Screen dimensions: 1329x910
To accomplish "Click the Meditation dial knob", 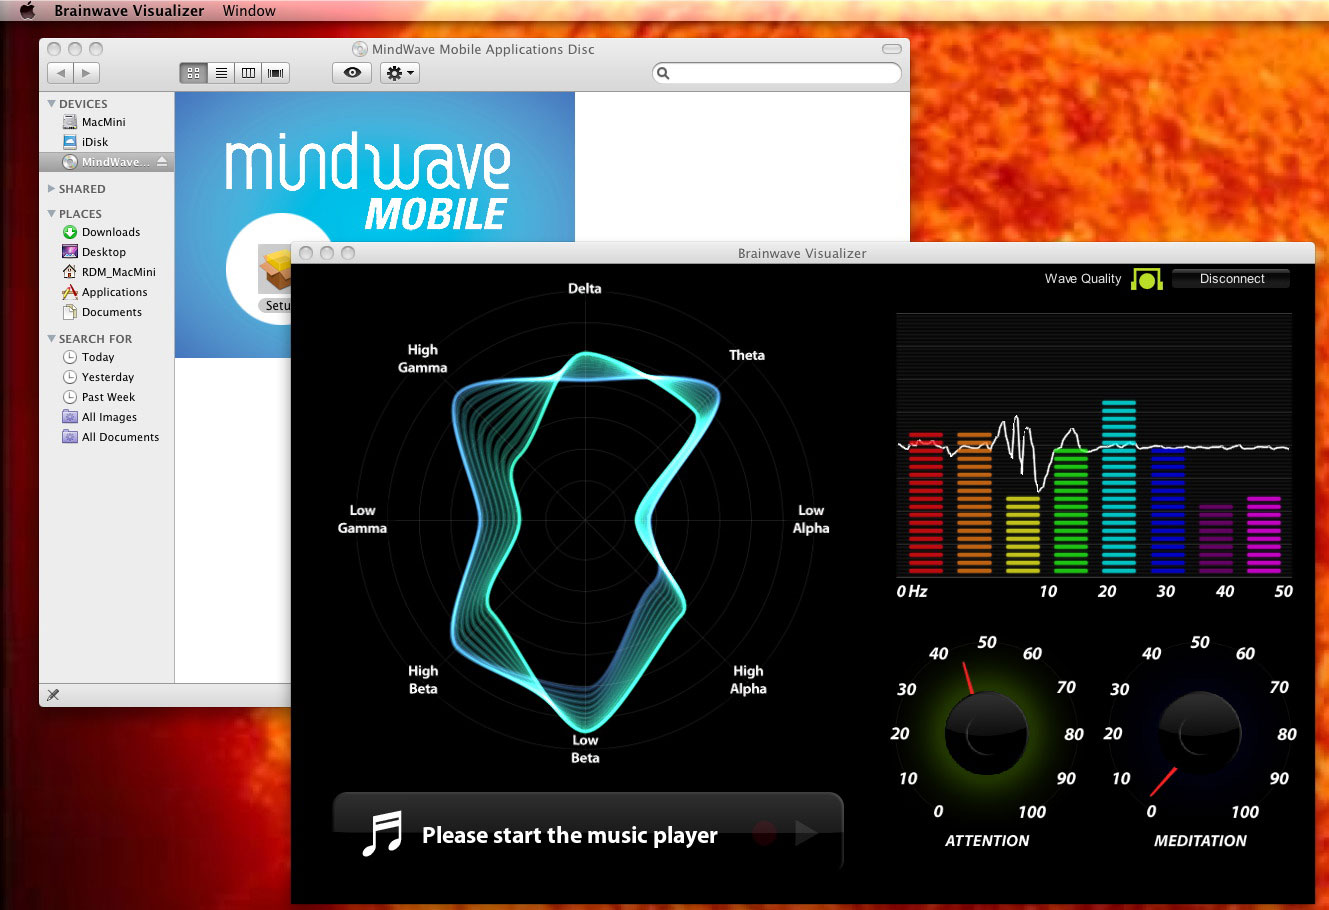I will pos(1199,733).
